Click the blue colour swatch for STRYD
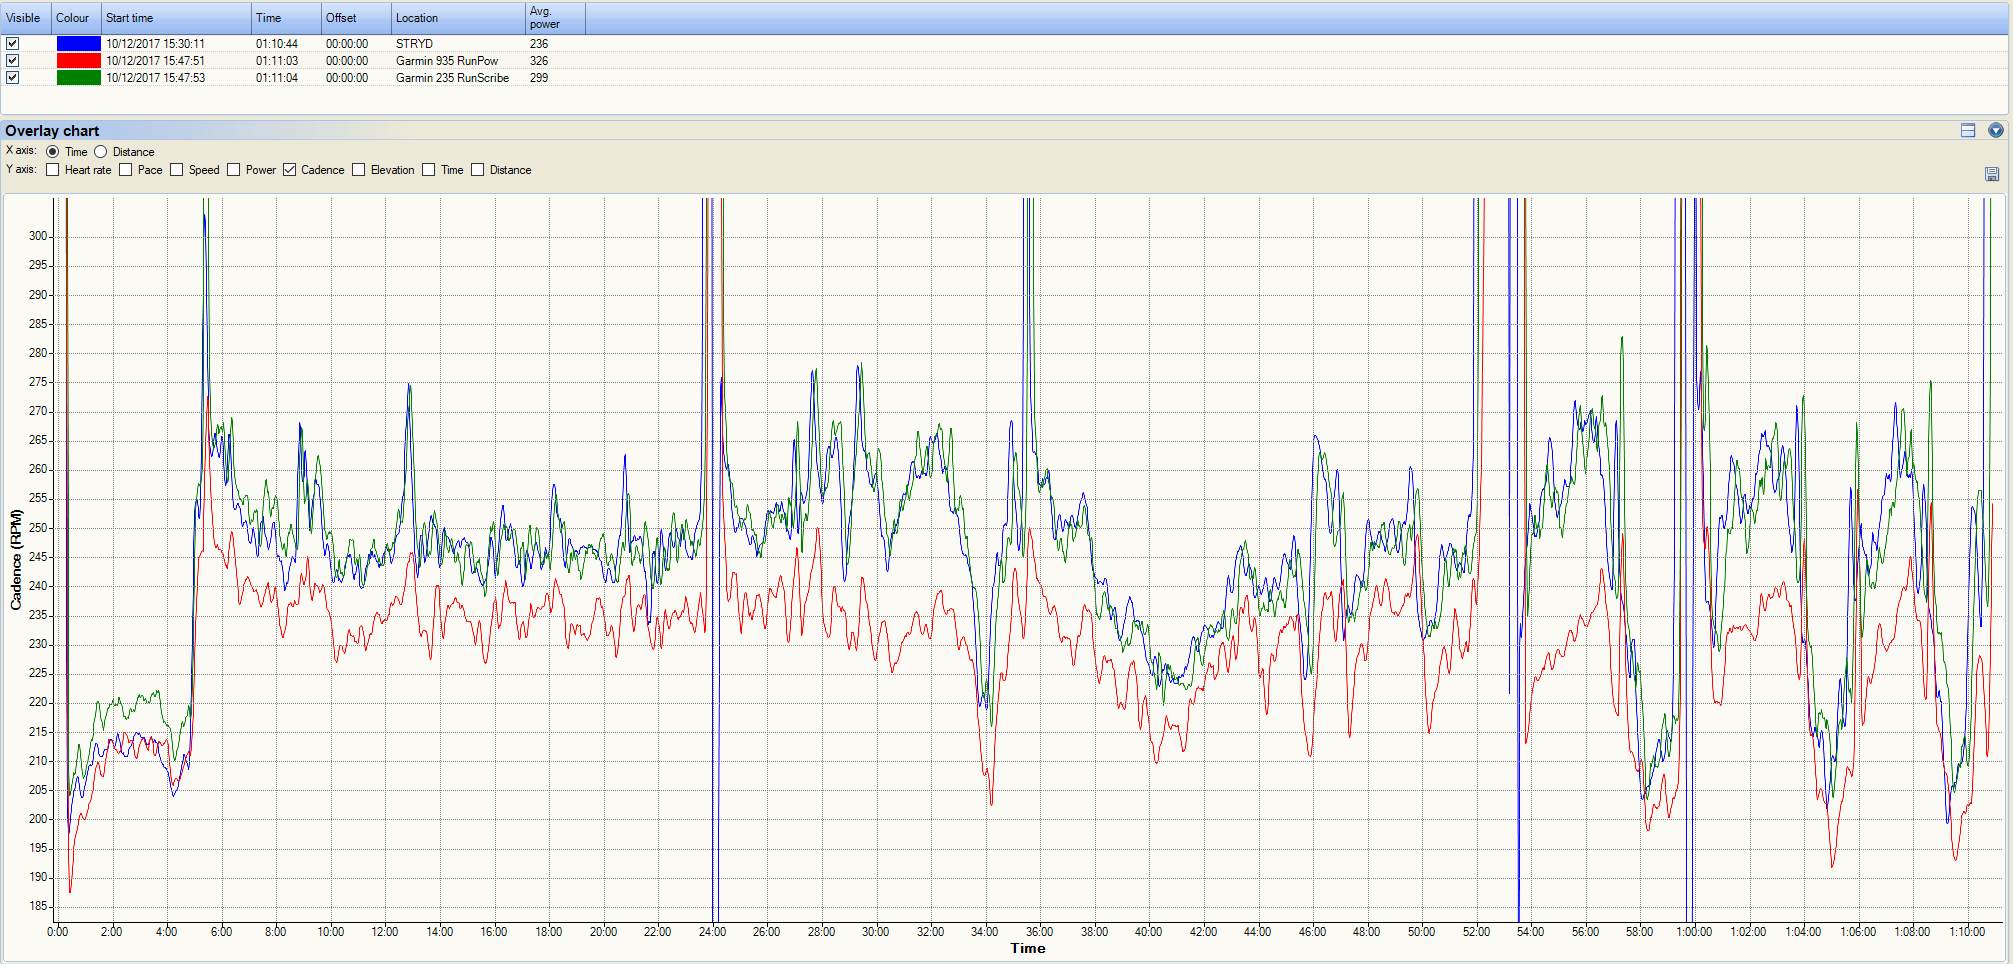The height and width of the screenshot is (964, 2013). [x=79, y=44]
